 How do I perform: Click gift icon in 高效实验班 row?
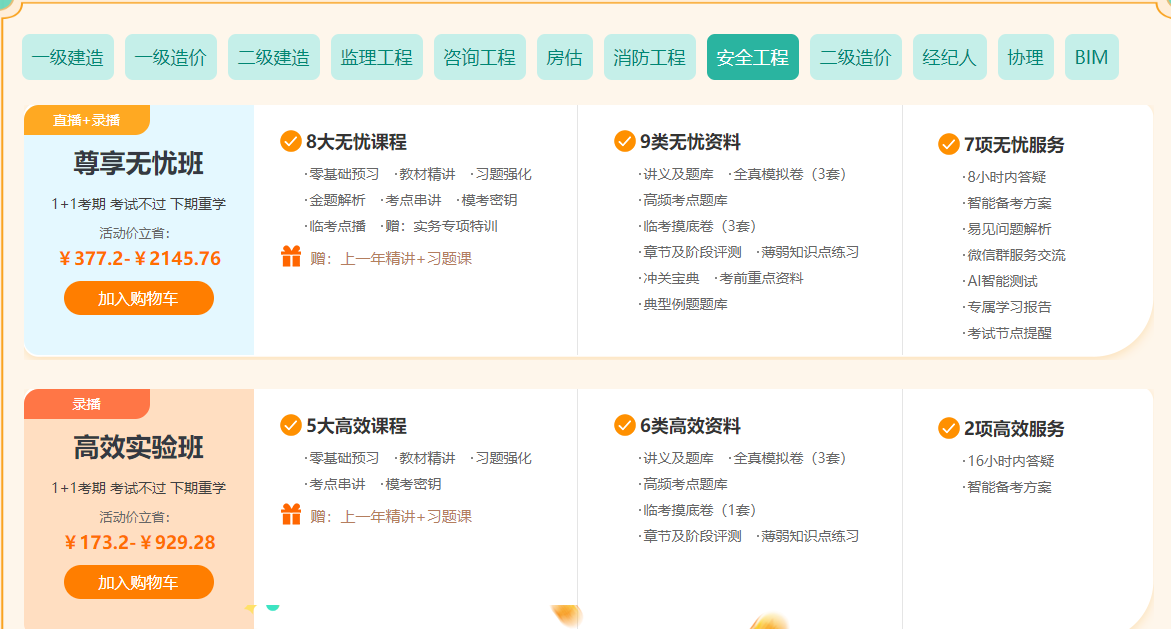[291, 515]
